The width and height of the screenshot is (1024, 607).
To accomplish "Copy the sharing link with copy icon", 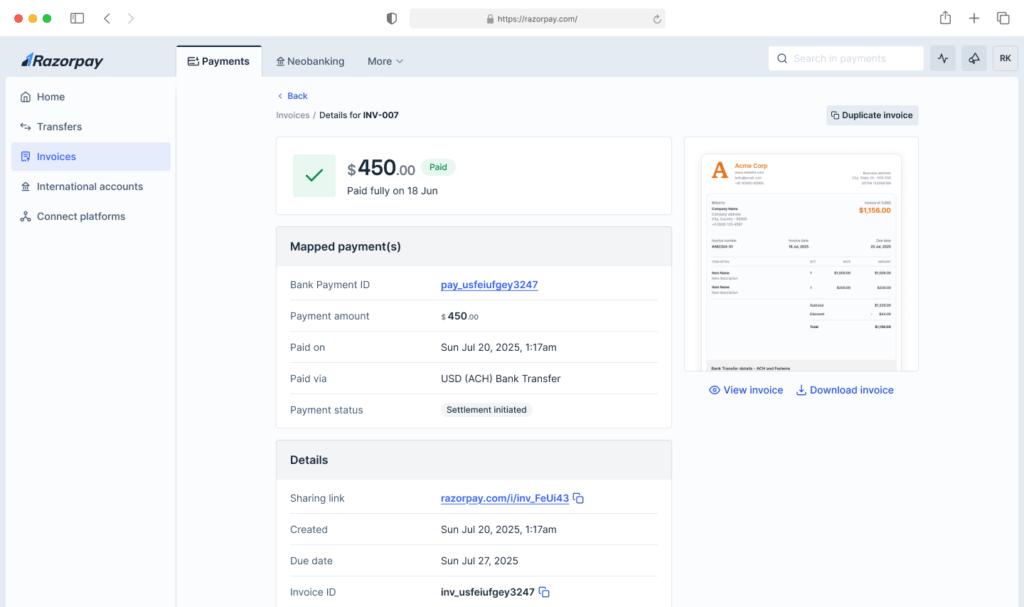I will [578, 499].
